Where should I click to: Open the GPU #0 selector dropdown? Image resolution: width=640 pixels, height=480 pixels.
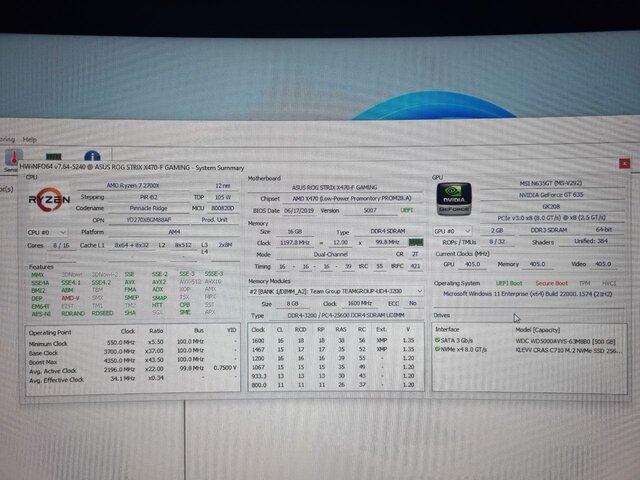[448, 230]
